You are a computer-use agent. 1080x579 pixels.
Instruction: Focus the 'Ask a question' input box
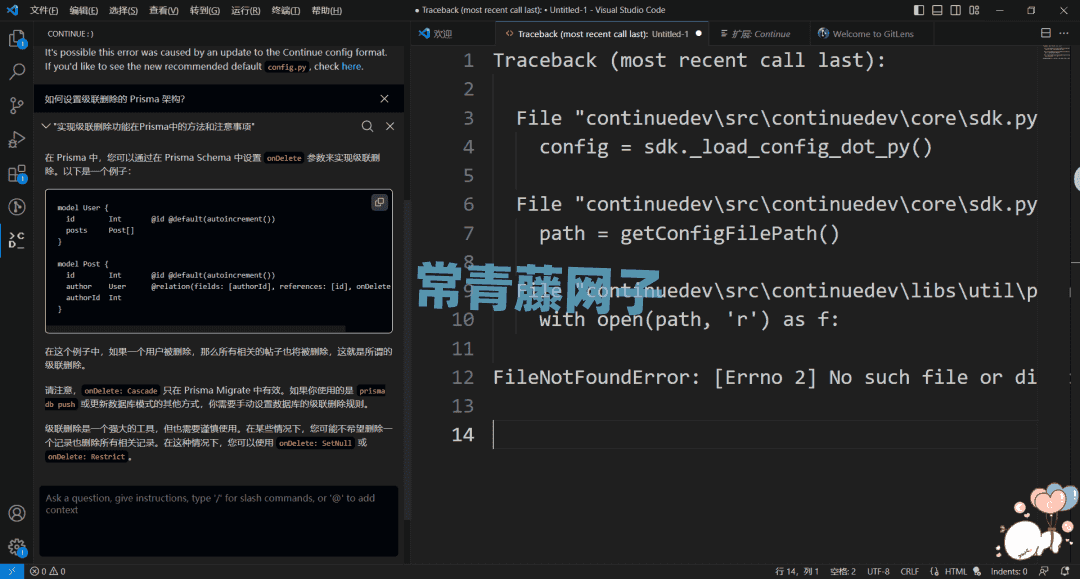click(219, 521)
